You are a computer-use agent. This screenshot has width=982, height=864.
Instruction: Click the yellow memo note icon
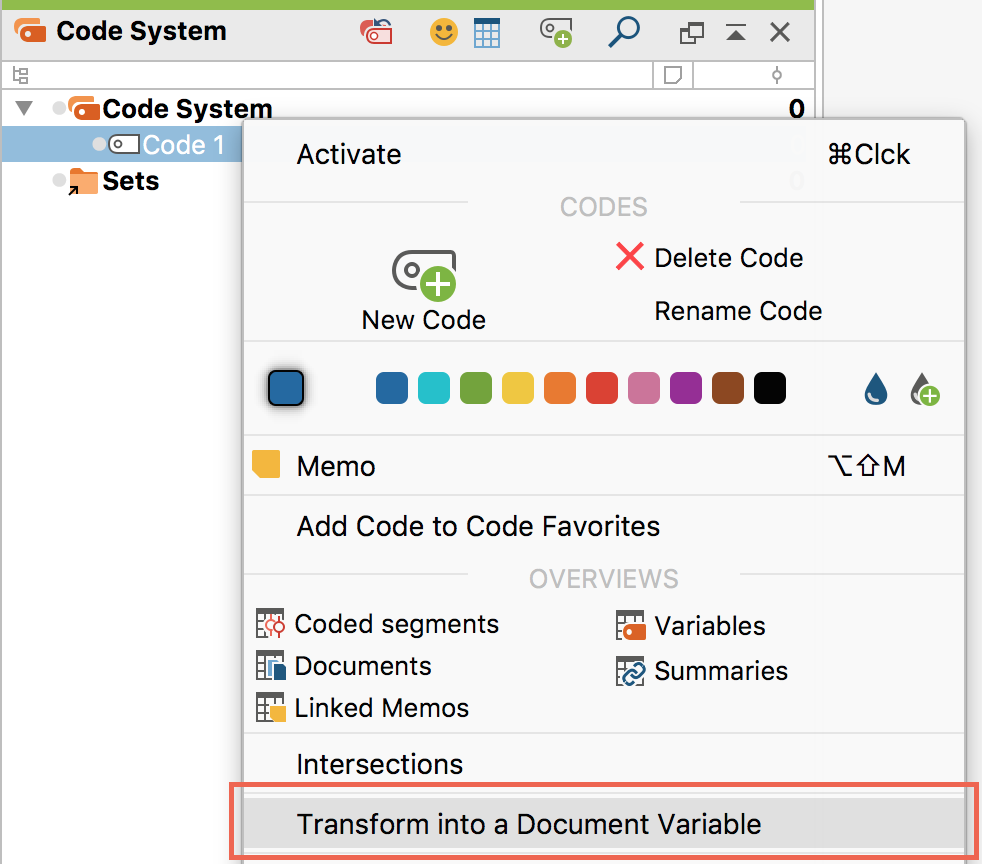(x=266, y=465)
